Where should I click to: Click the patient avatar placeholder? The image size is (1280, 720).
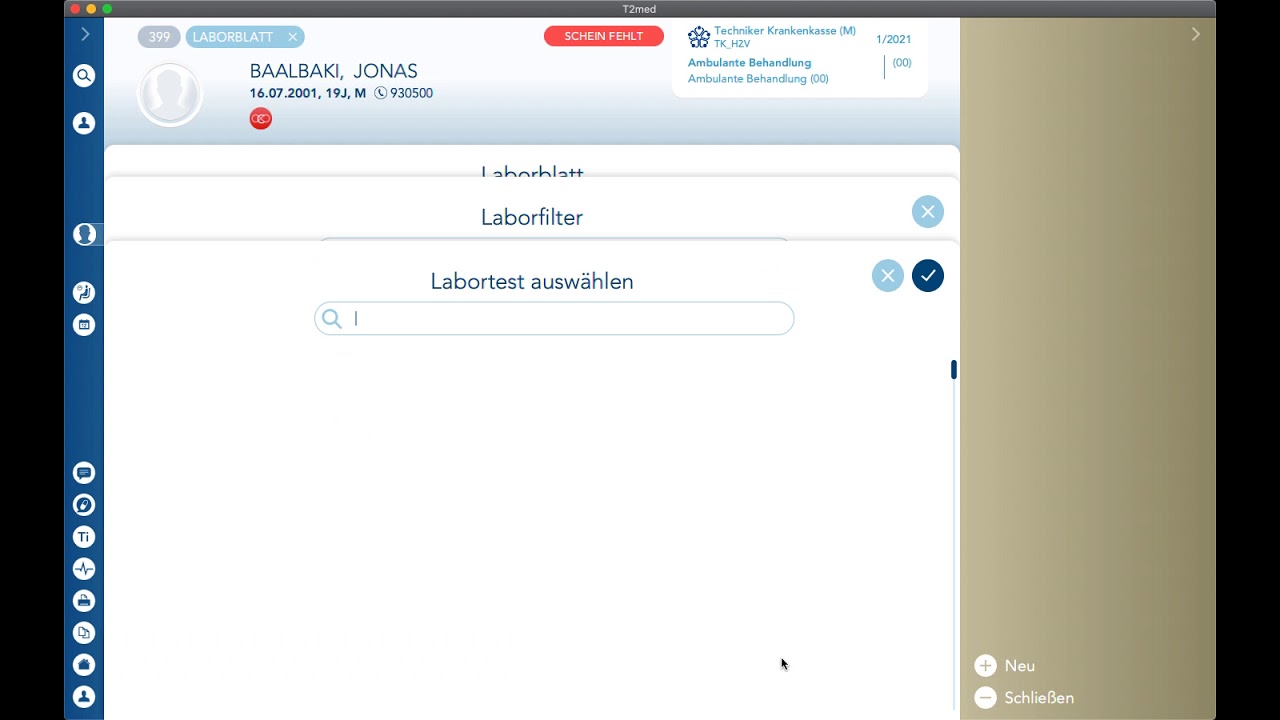(170, 94)
